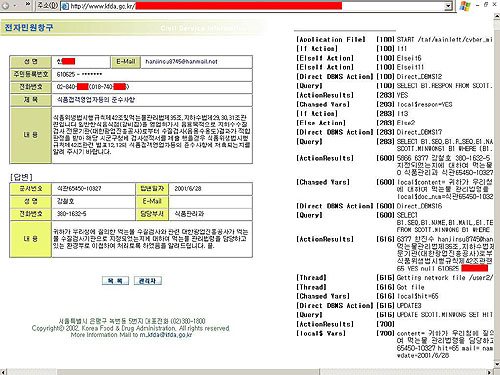Click the browser Back arrow button
500x375 pixels.
click(x=5, y=6)
